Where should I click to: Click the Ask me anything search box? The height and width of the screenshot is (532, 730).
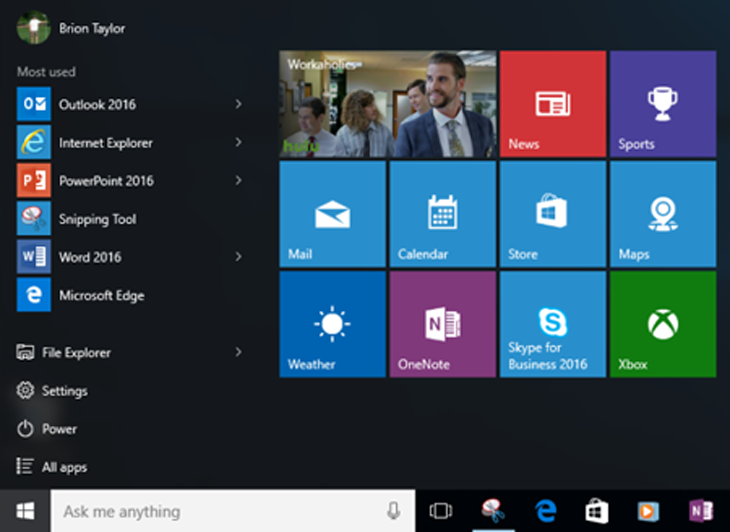click(x=233, y=511)
